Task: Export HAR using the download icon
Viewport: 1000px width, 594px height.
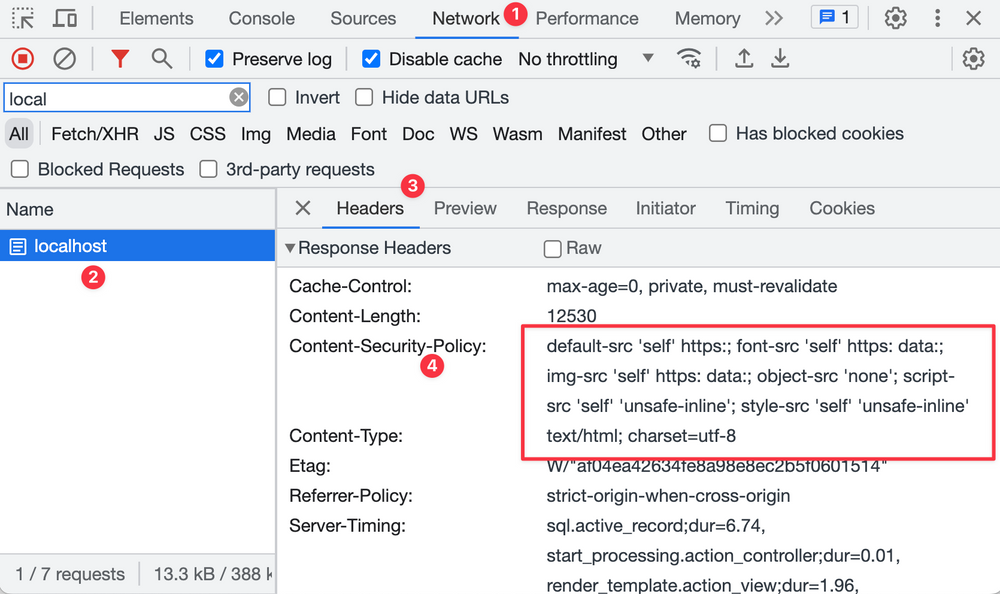Action: point(780,59)
